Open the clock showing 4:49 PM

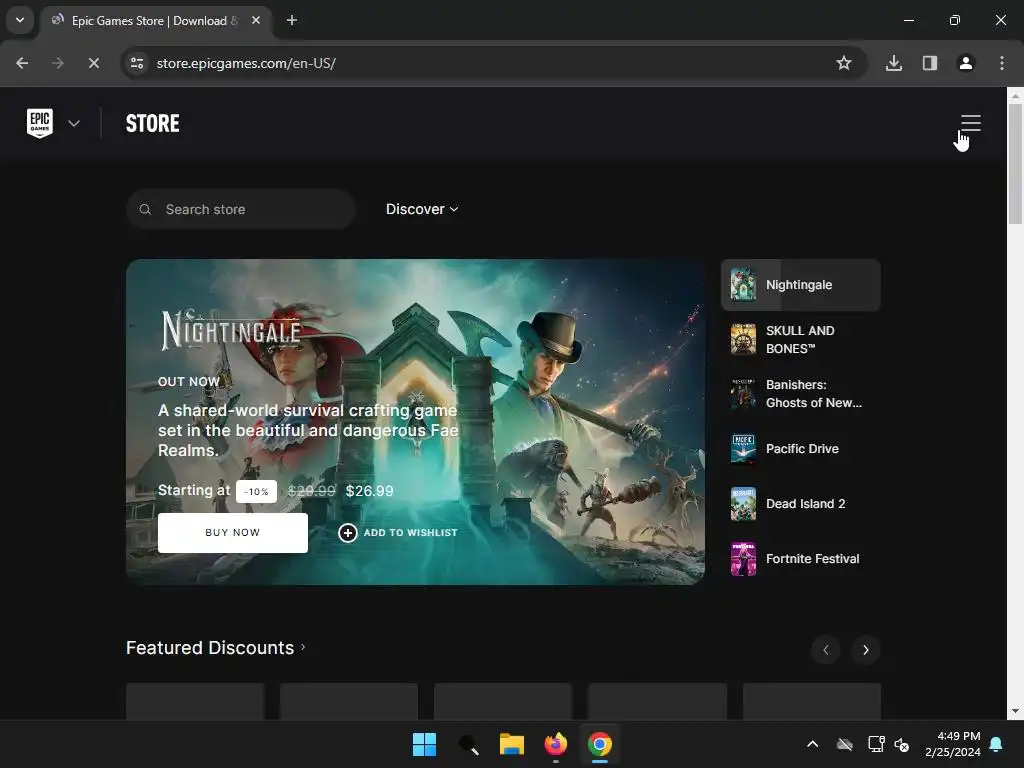tap(953, 744)
